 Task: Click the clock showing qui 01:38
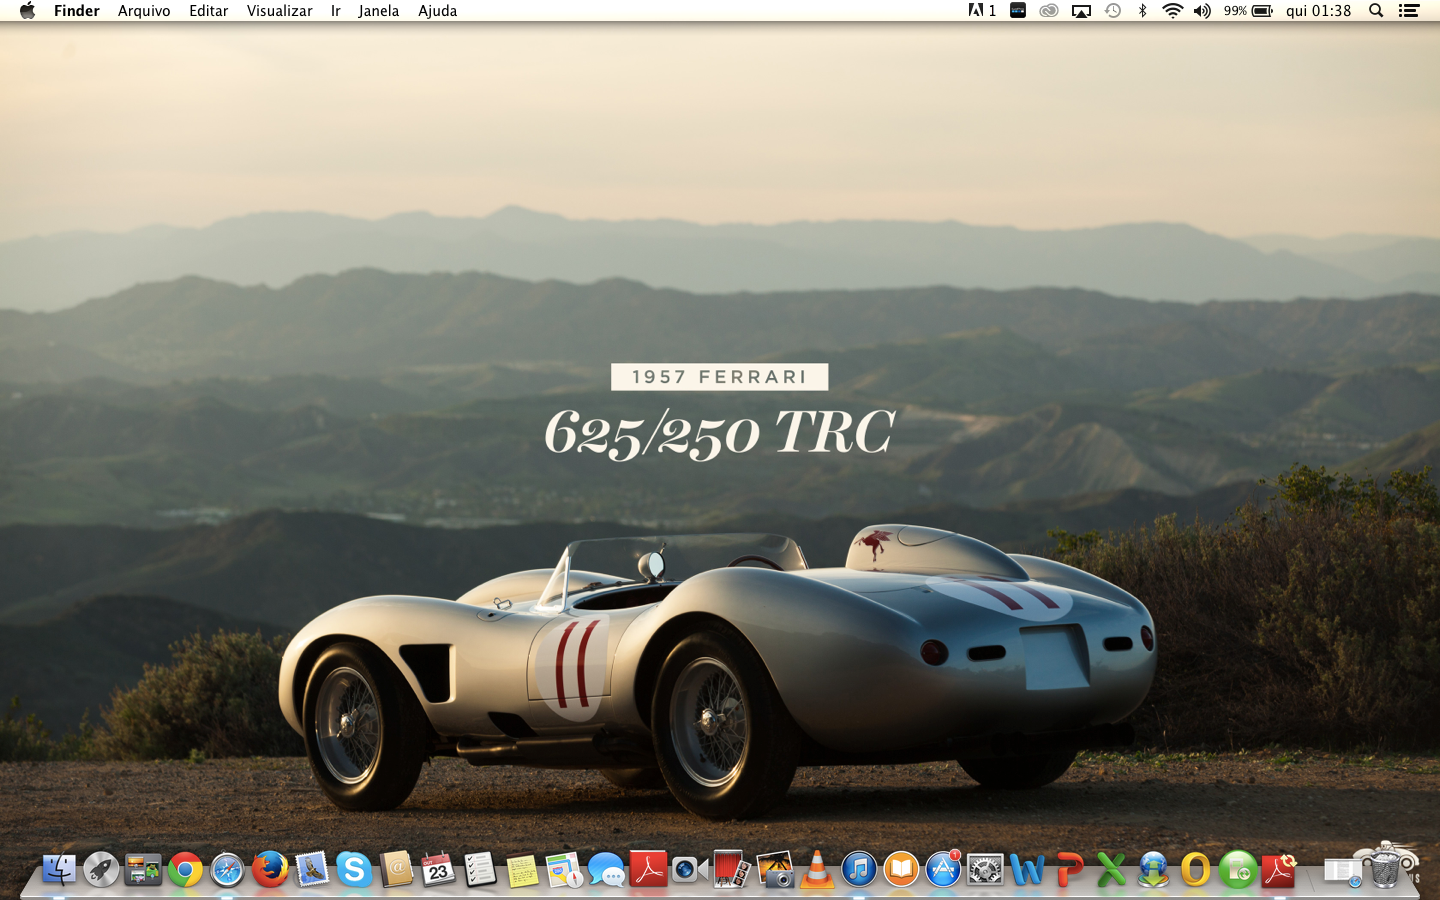click(x=1318, y=10)
